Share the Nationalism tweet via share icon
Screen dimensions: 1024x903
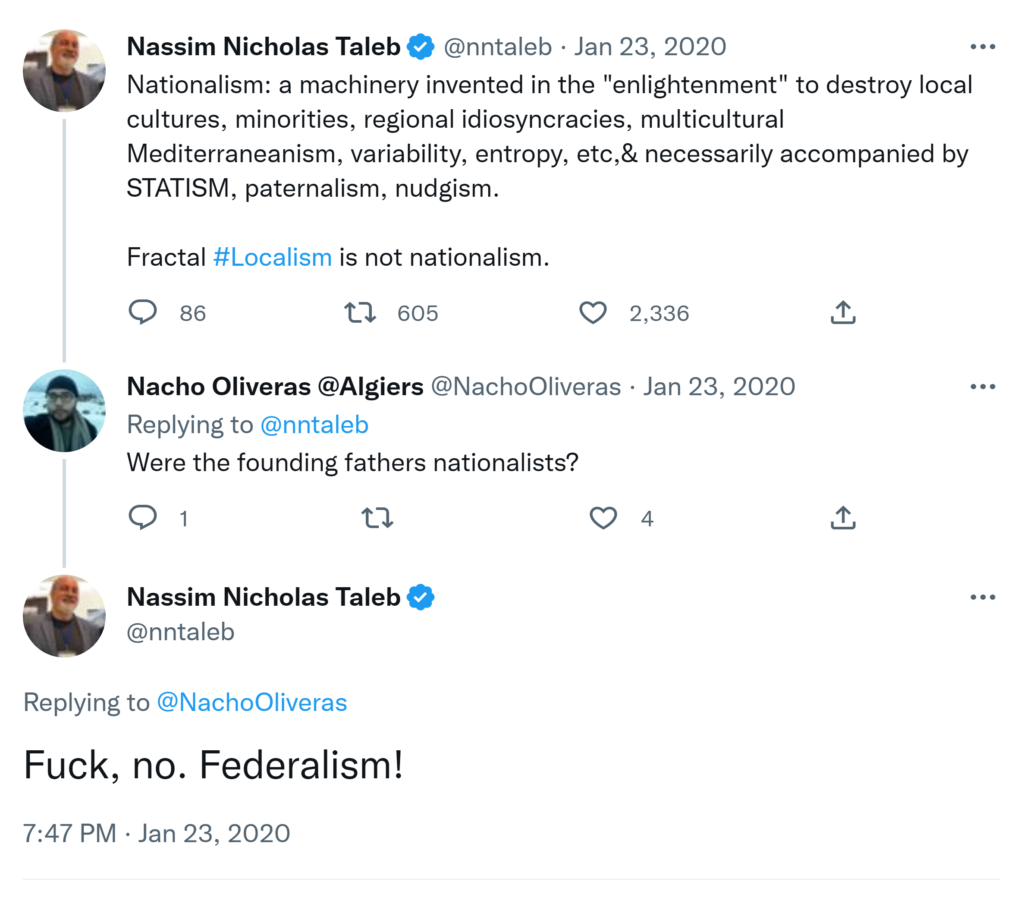point(843,313)
